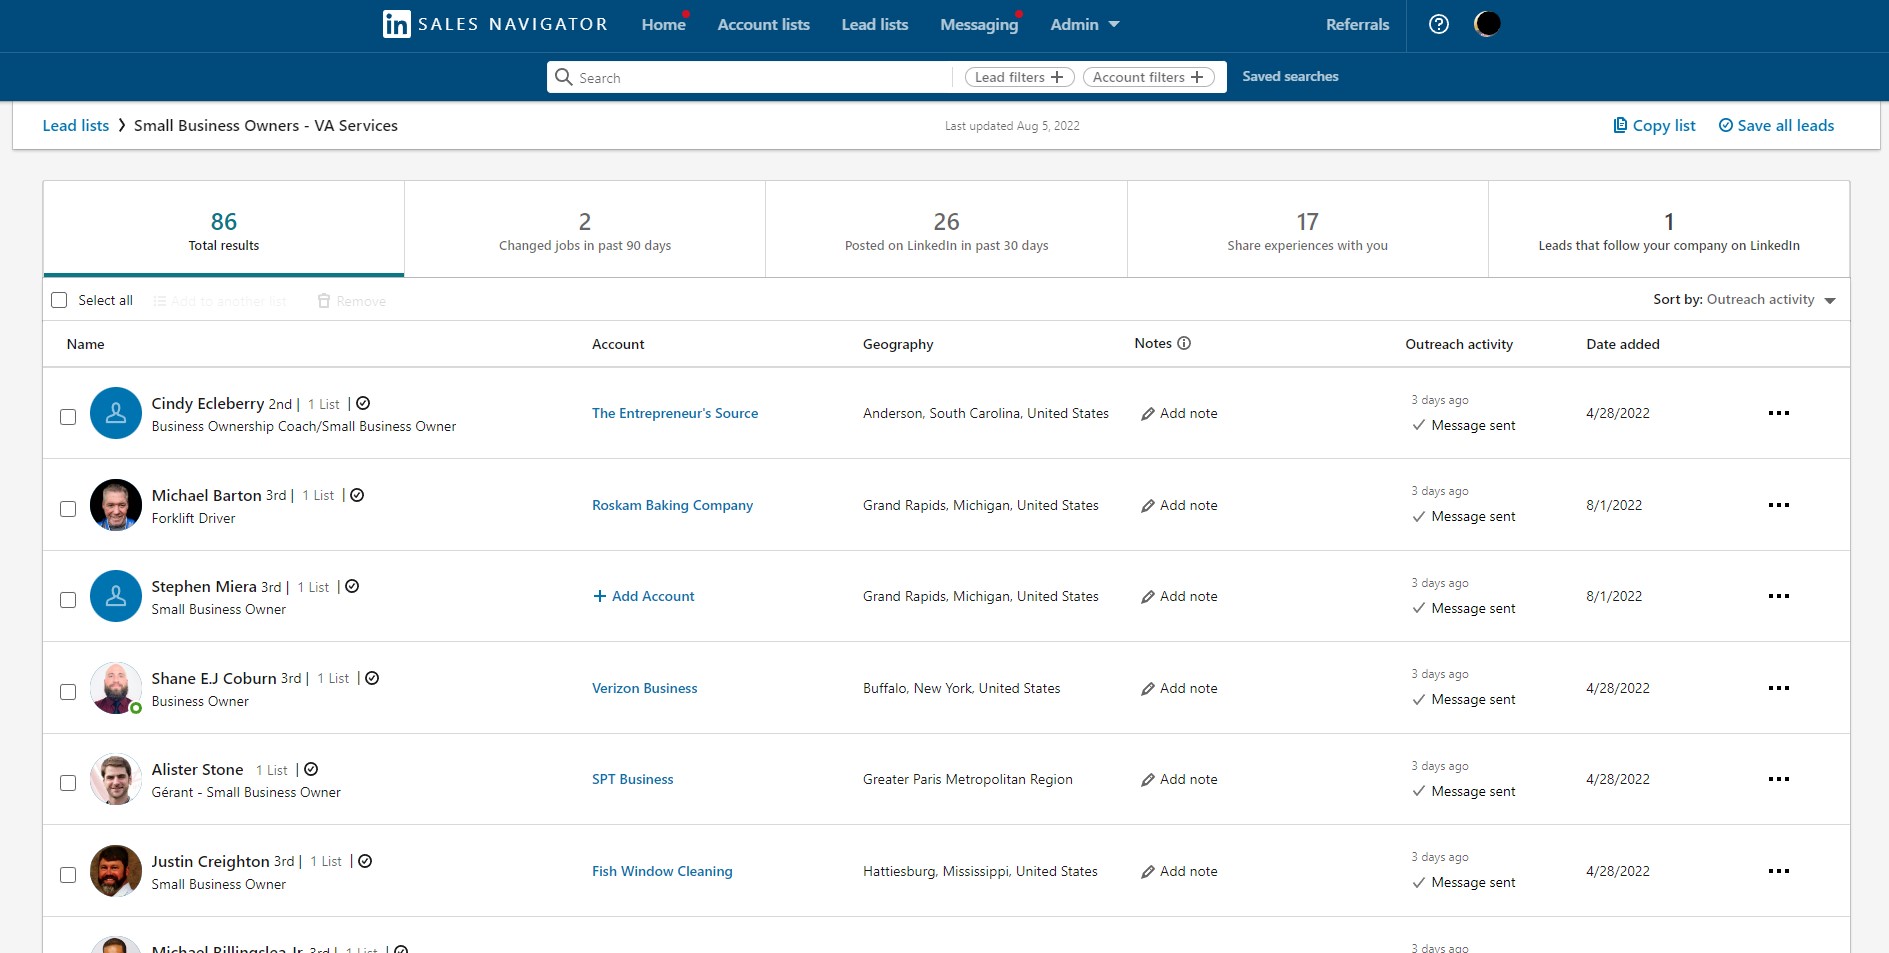Image resolution: width=1889 pixels, height=953 pixels.
Task: Select Leads that follow your company tab
Action: click(x=1669, y=229)
